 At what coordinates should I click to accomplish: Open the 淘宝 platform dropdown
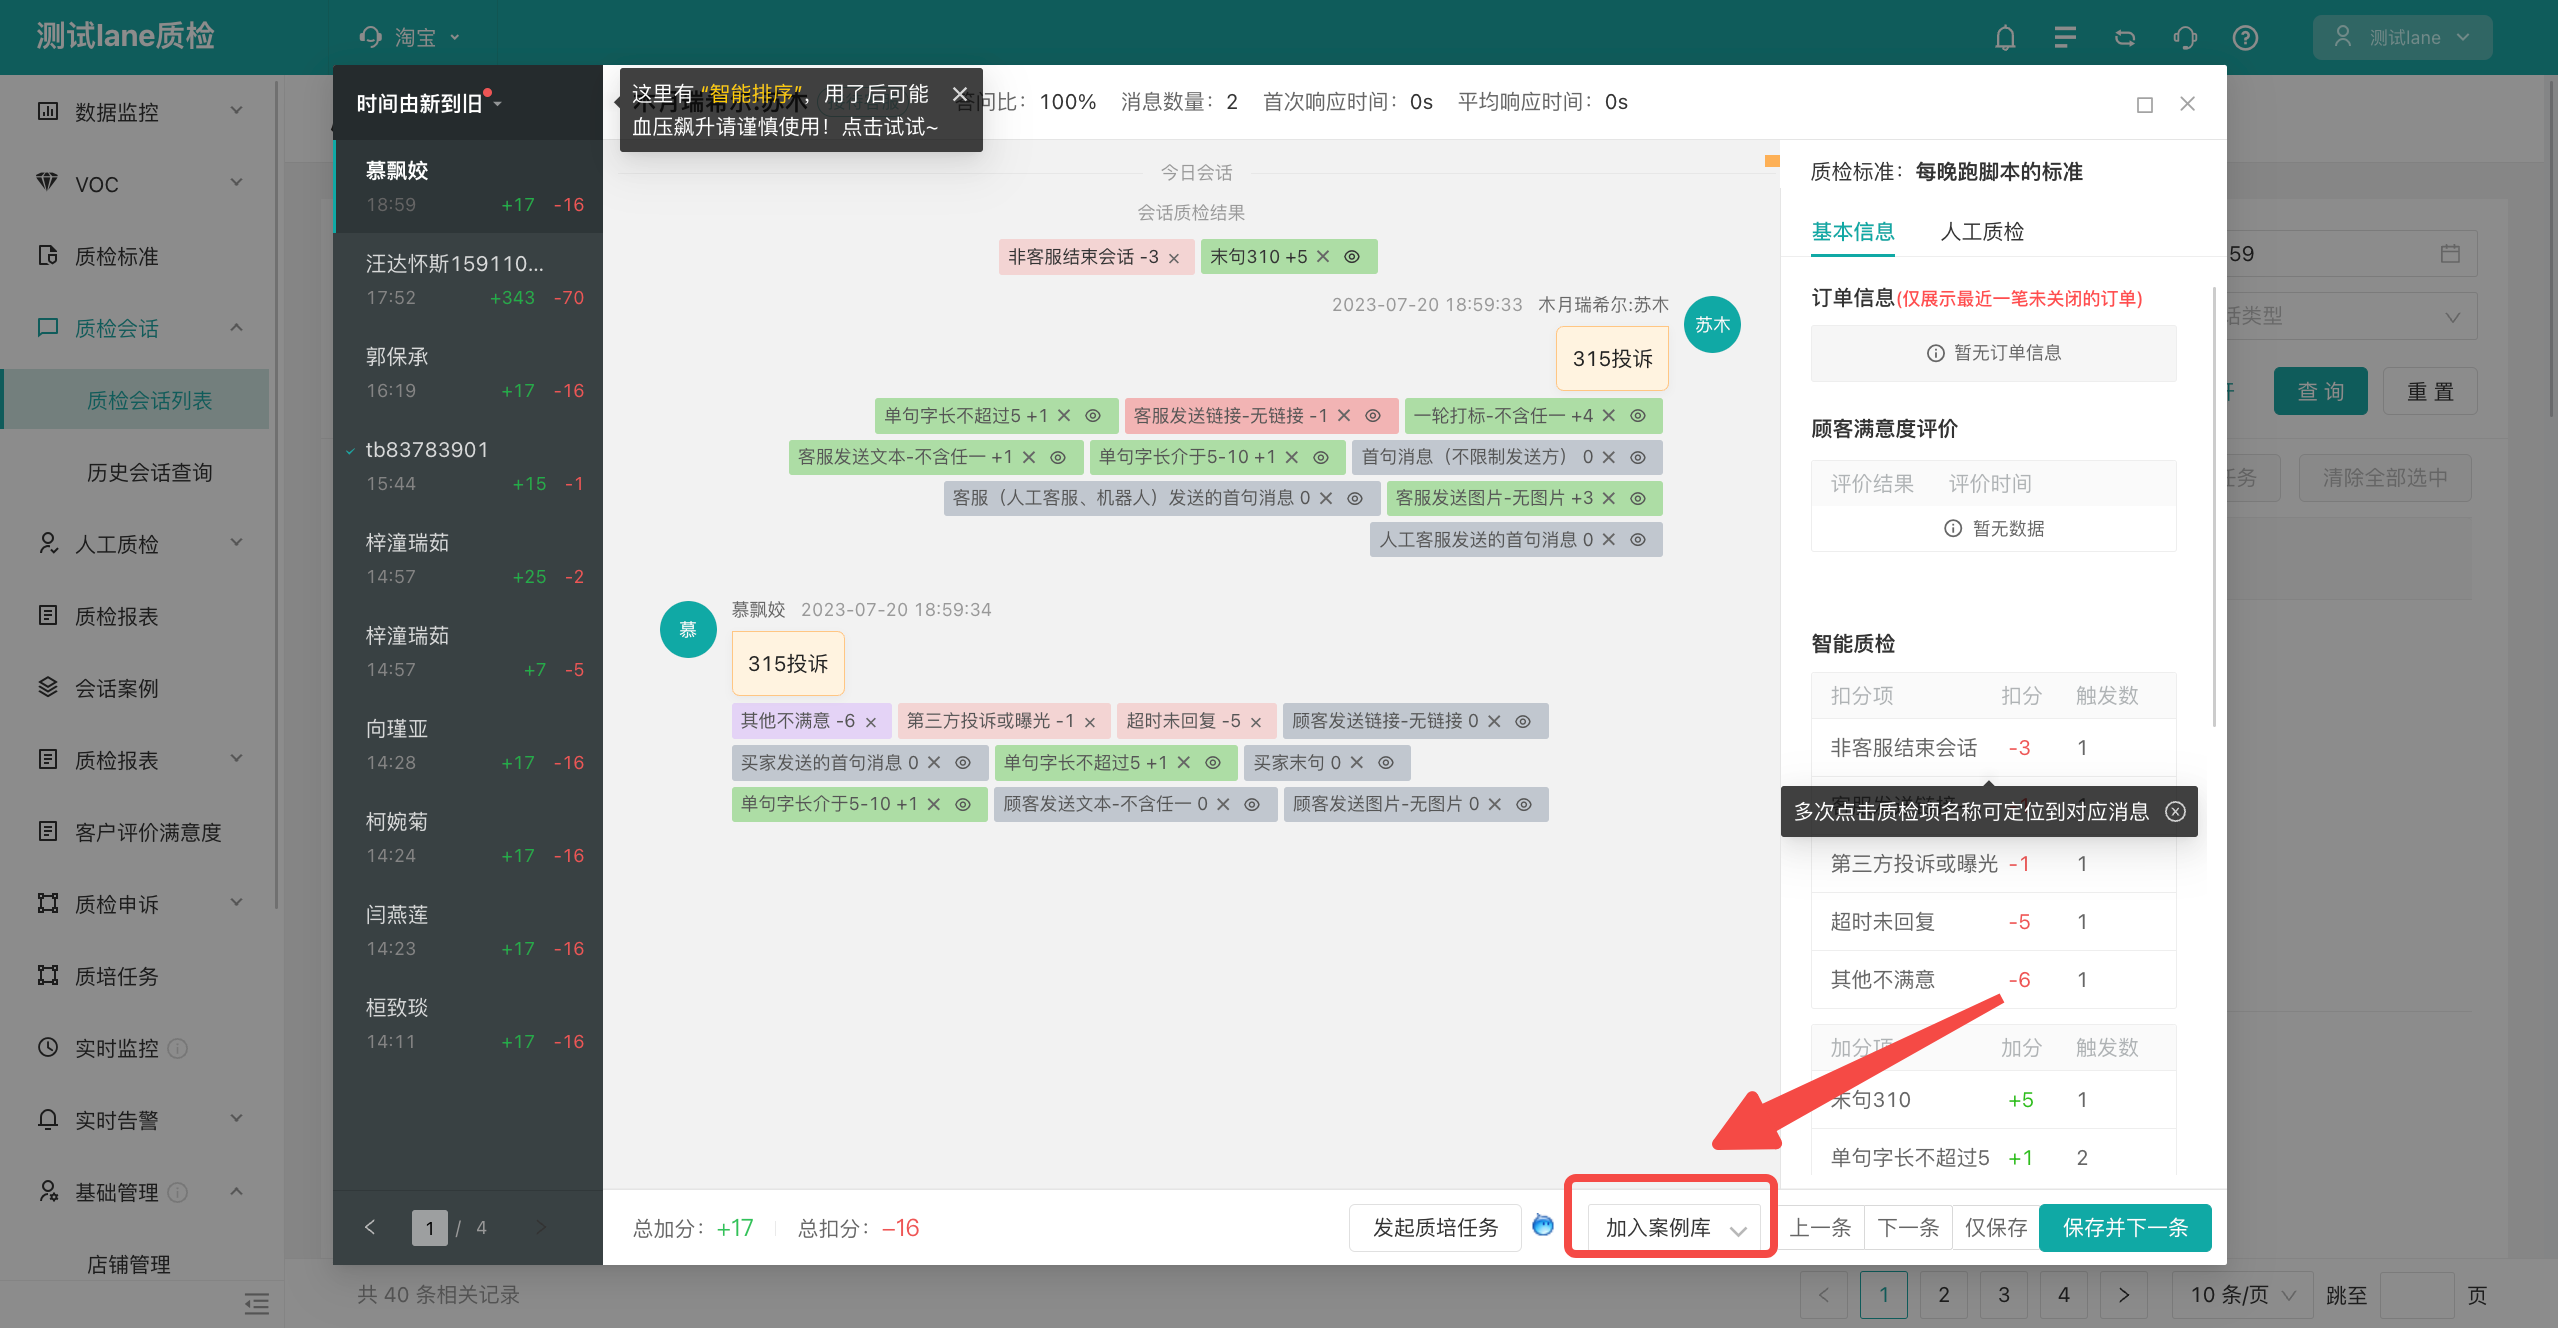click(410, 38)
